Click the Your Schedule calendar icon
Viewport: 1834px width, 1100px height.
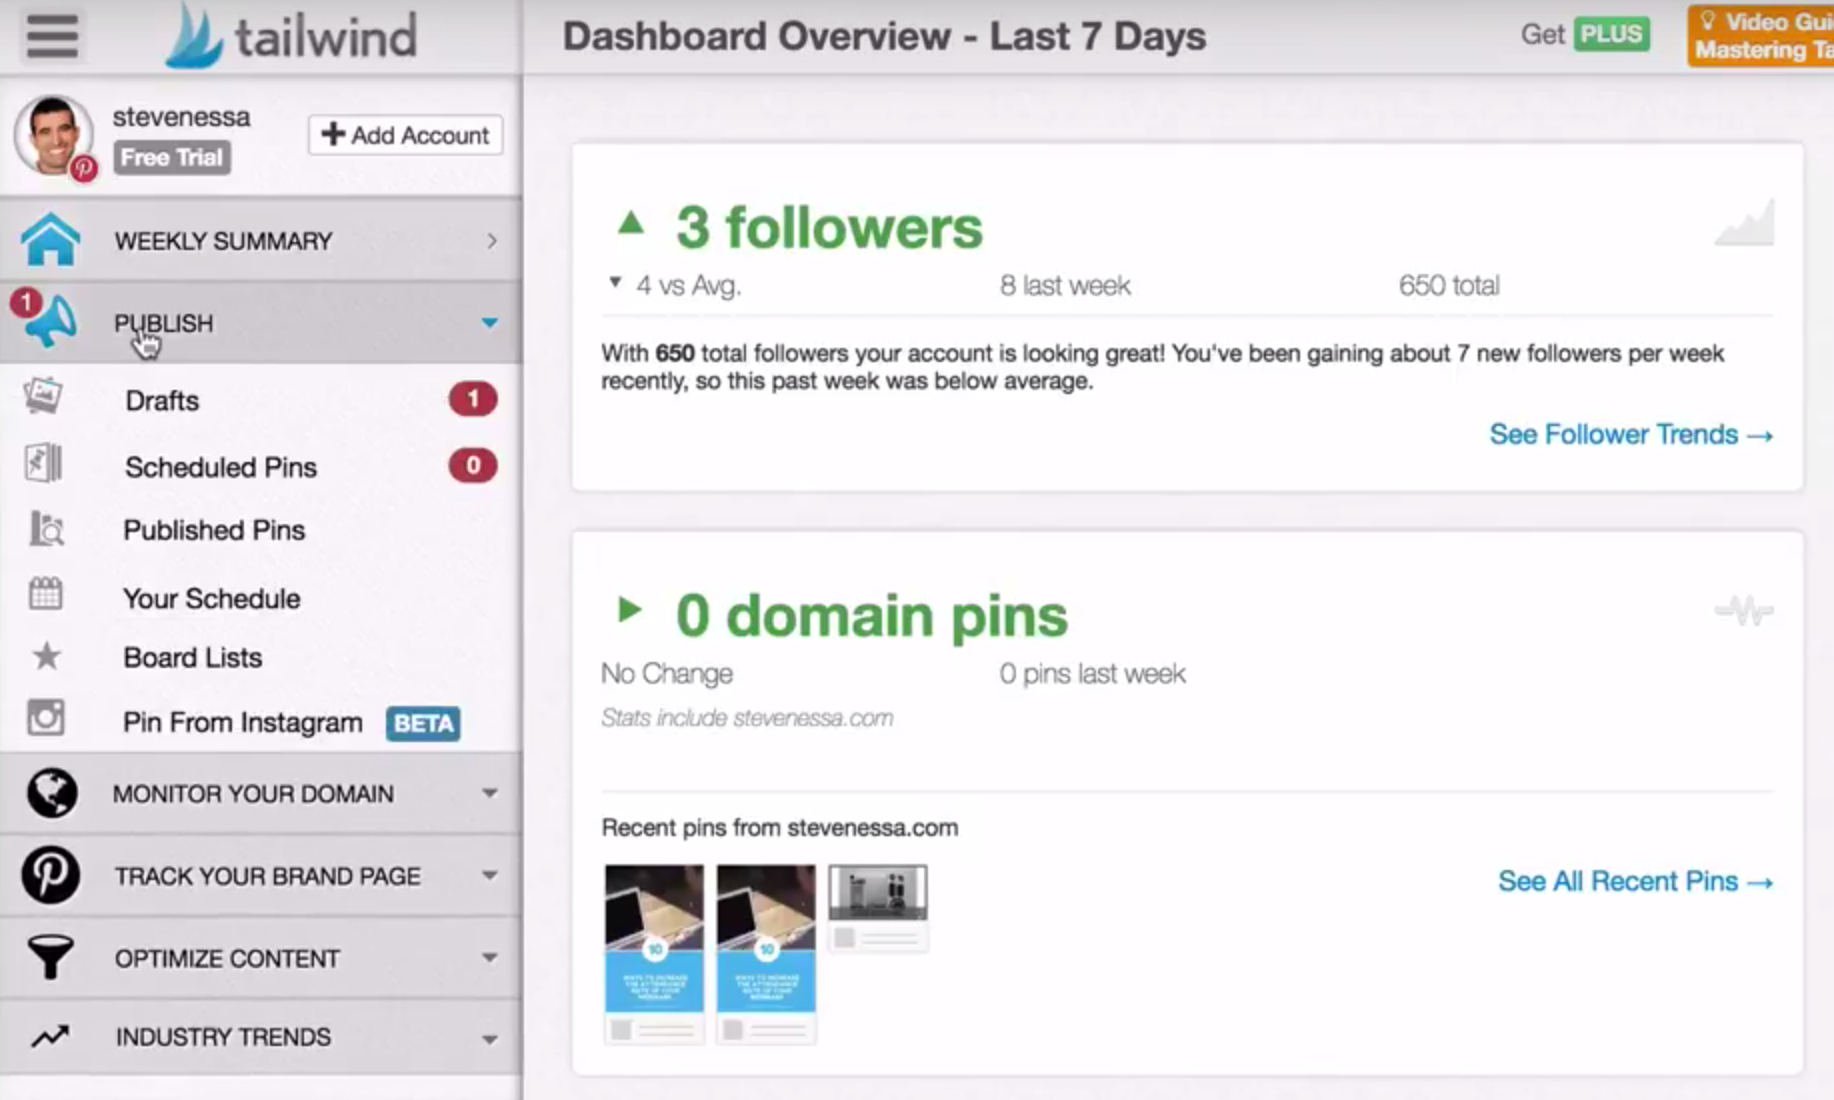tap(45, 594)
